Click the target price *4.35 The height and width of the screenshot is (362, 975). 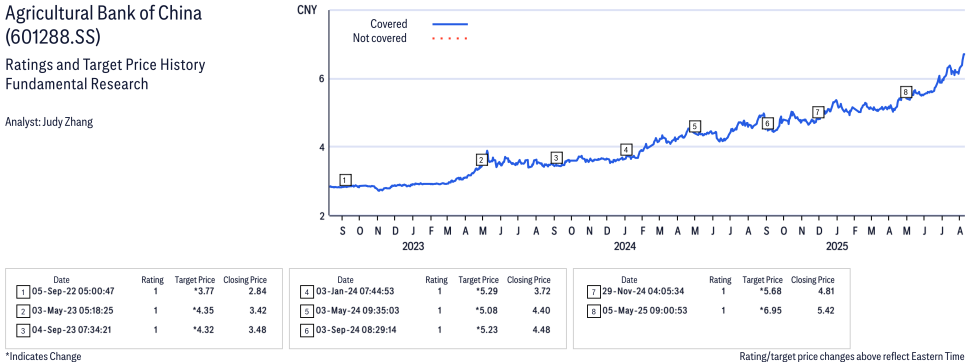(x=204, y=310)
